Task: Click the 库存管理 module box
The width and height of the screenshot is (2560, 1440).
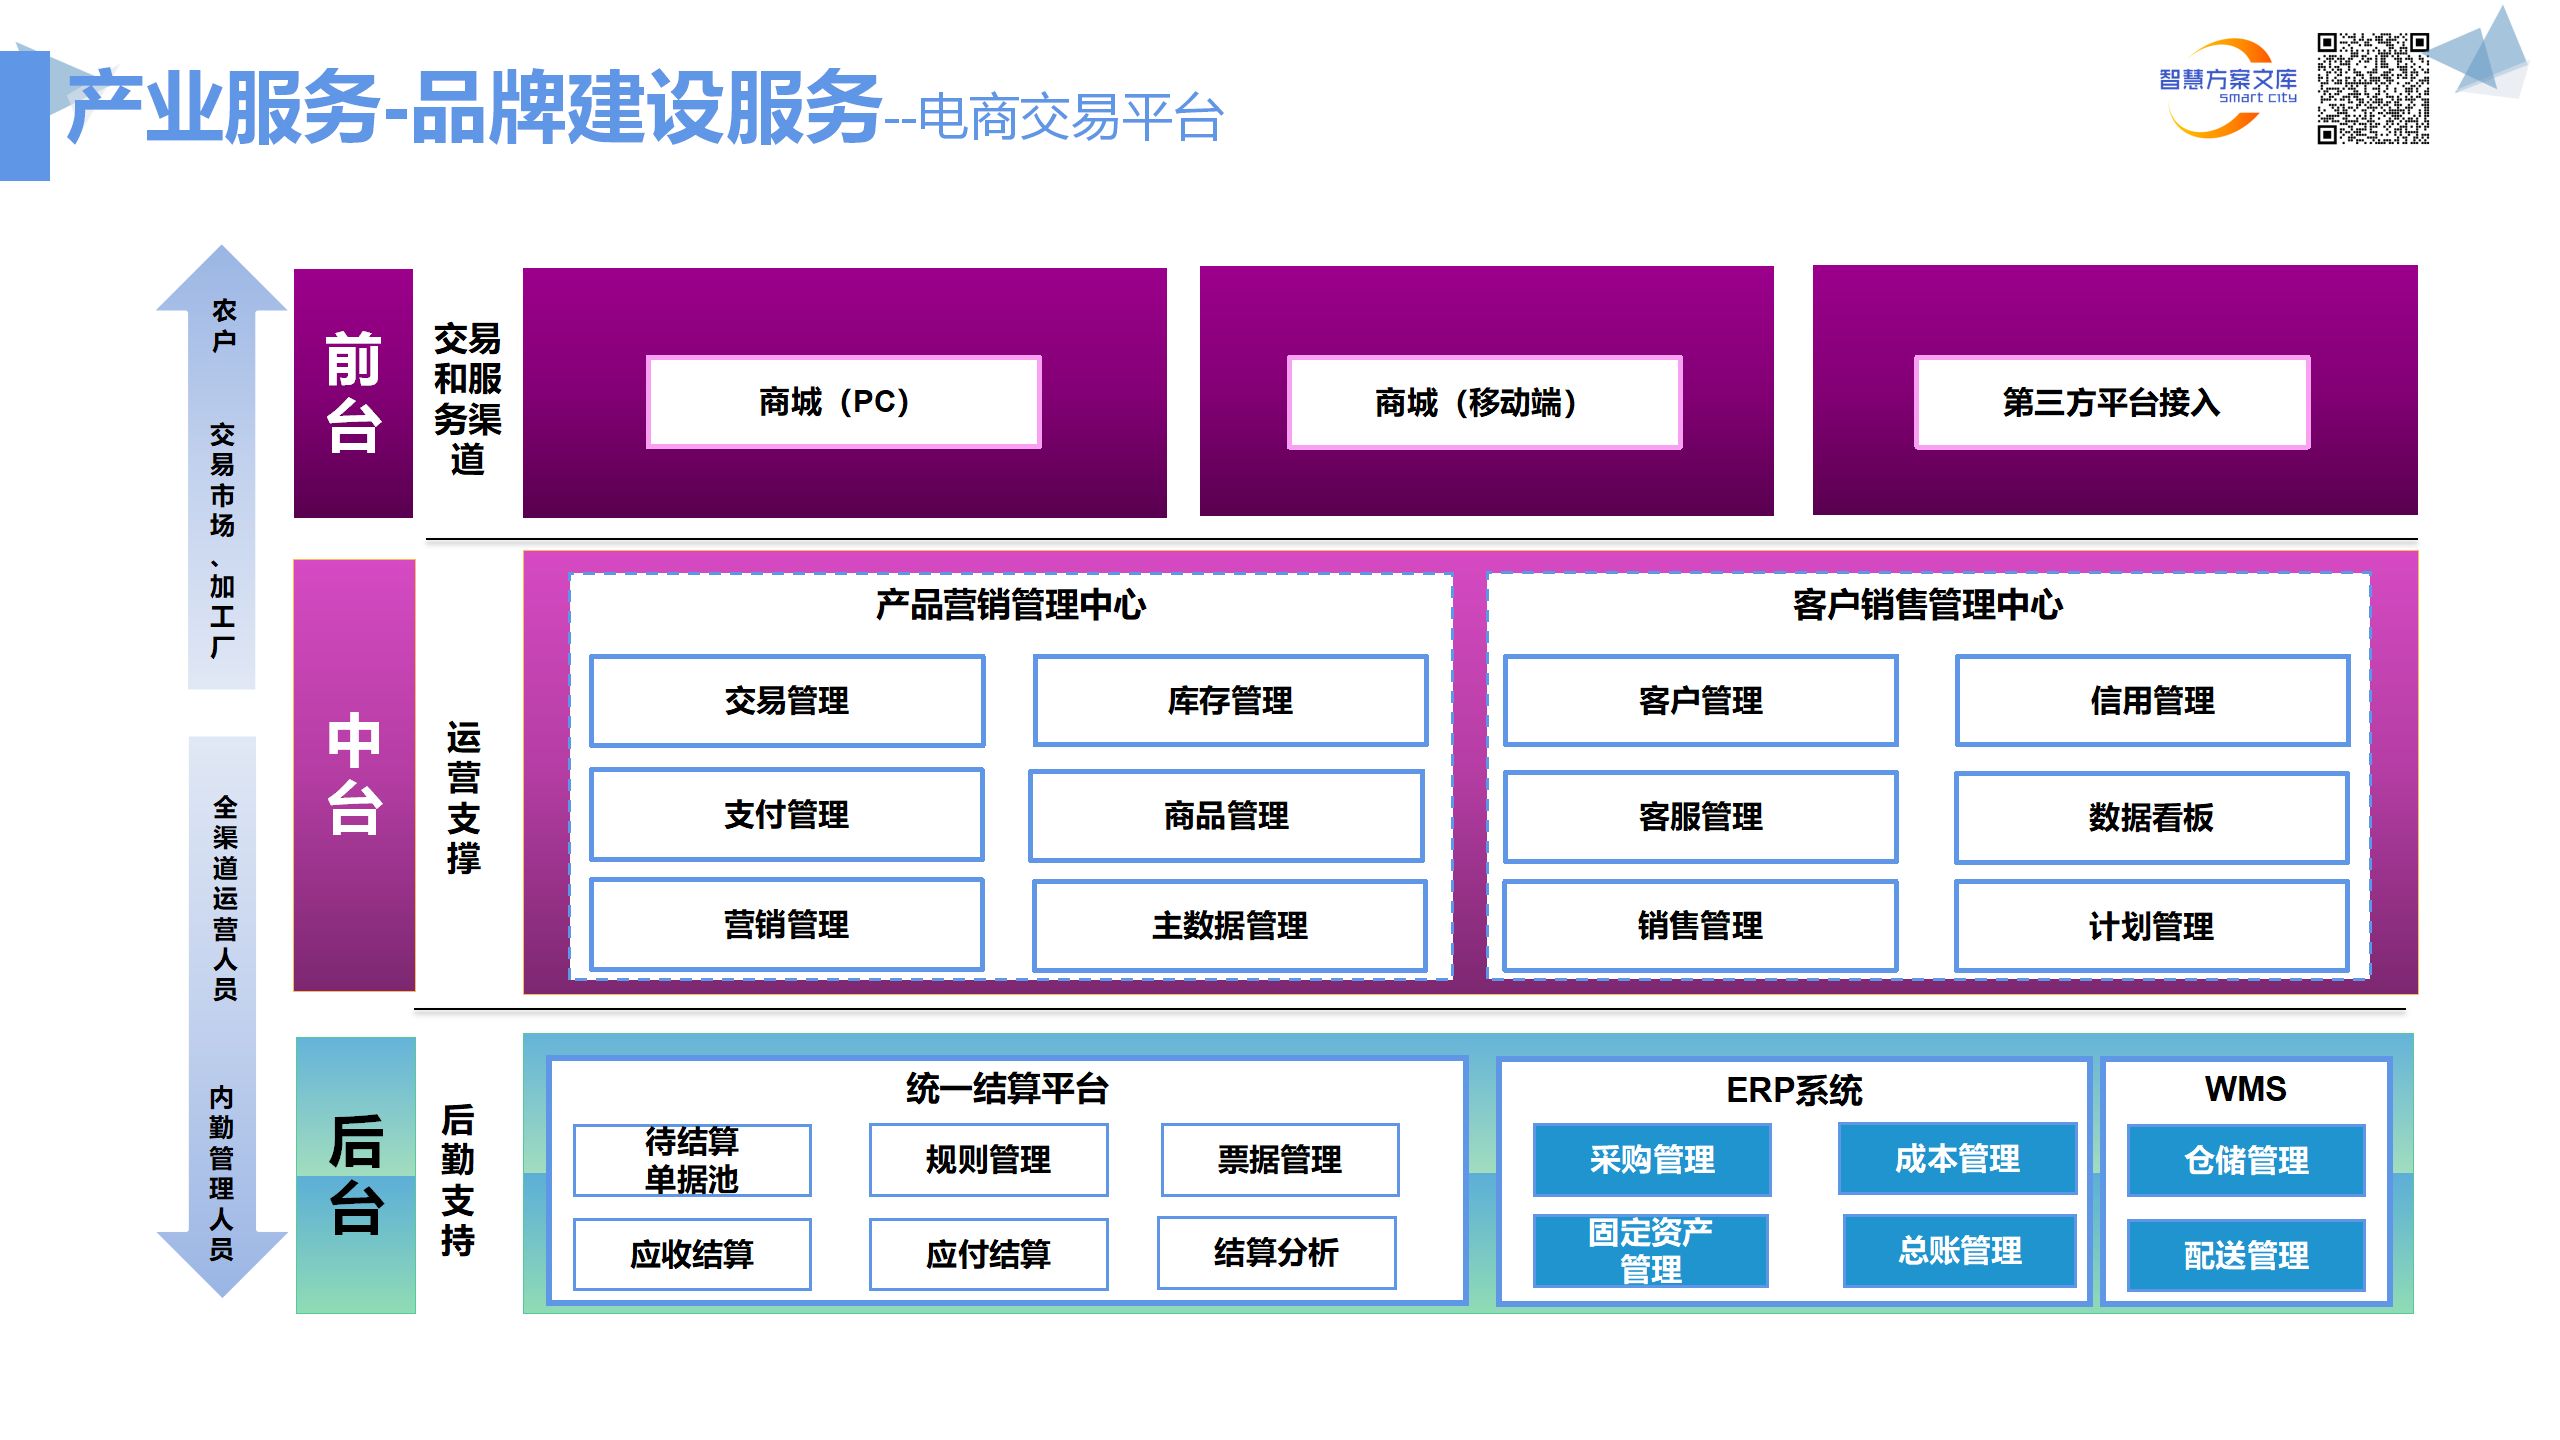Action: [x=1230, y=701]
